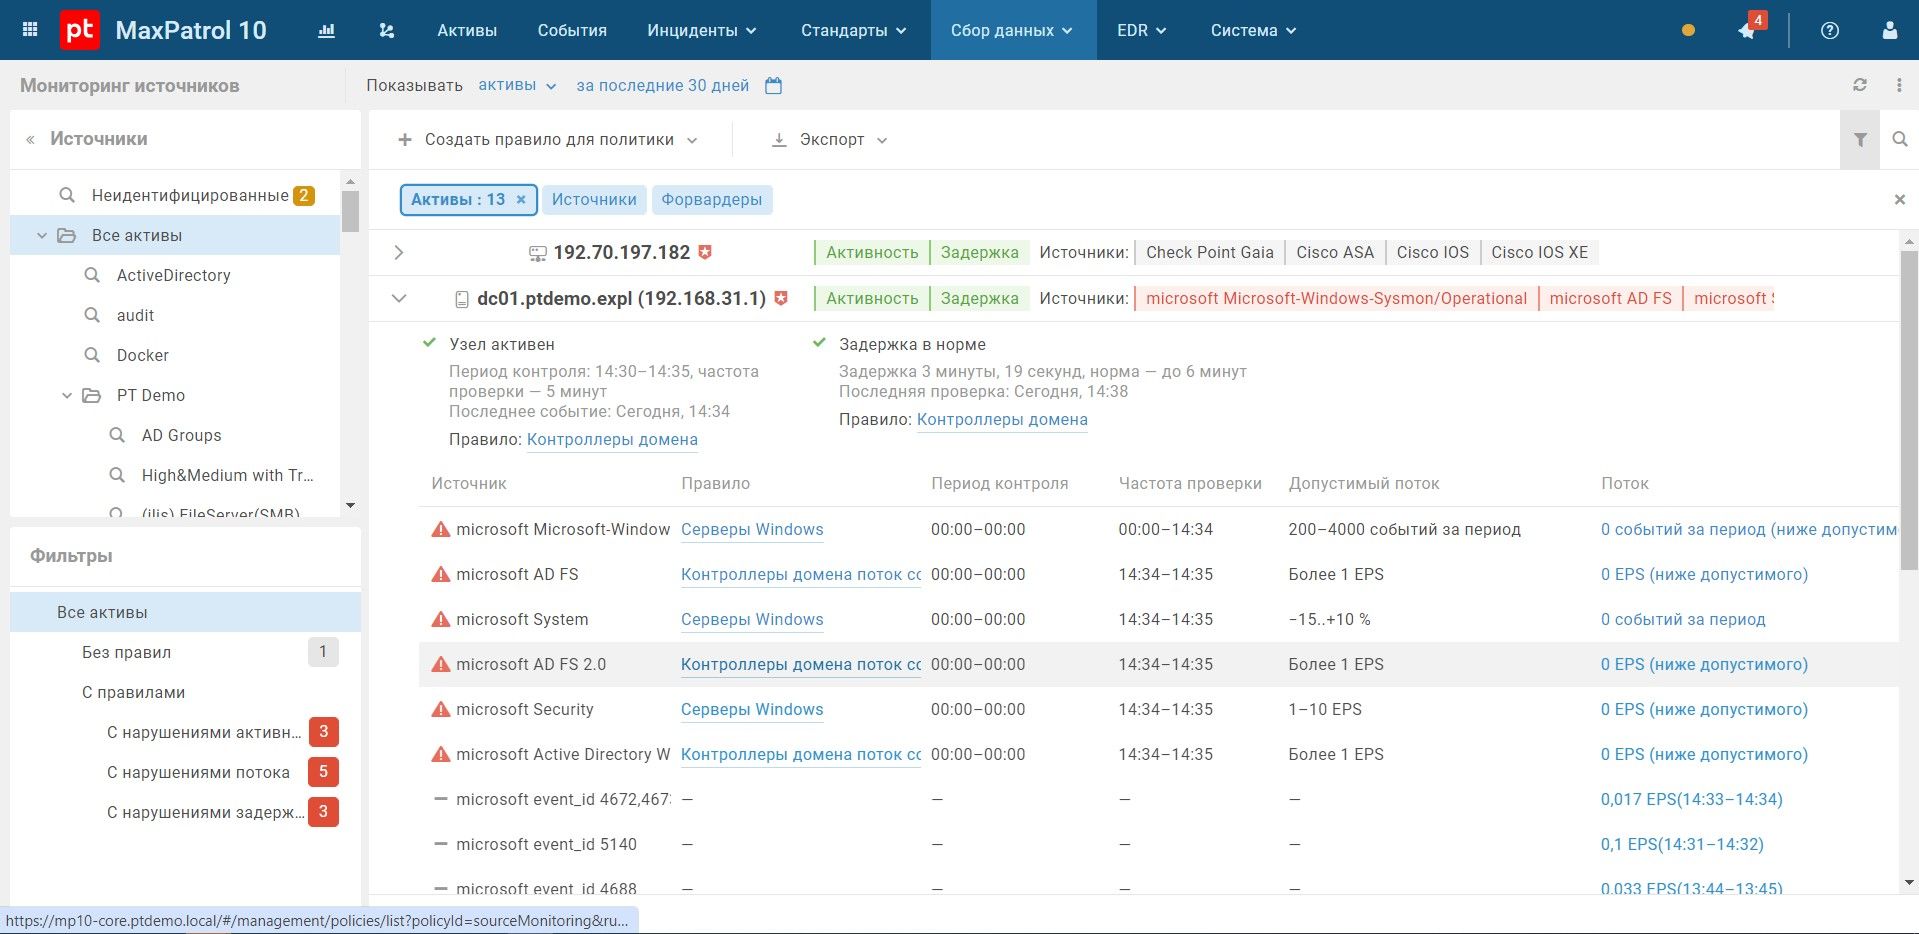Open the calendar date picker icon

(x=773, y=86)
